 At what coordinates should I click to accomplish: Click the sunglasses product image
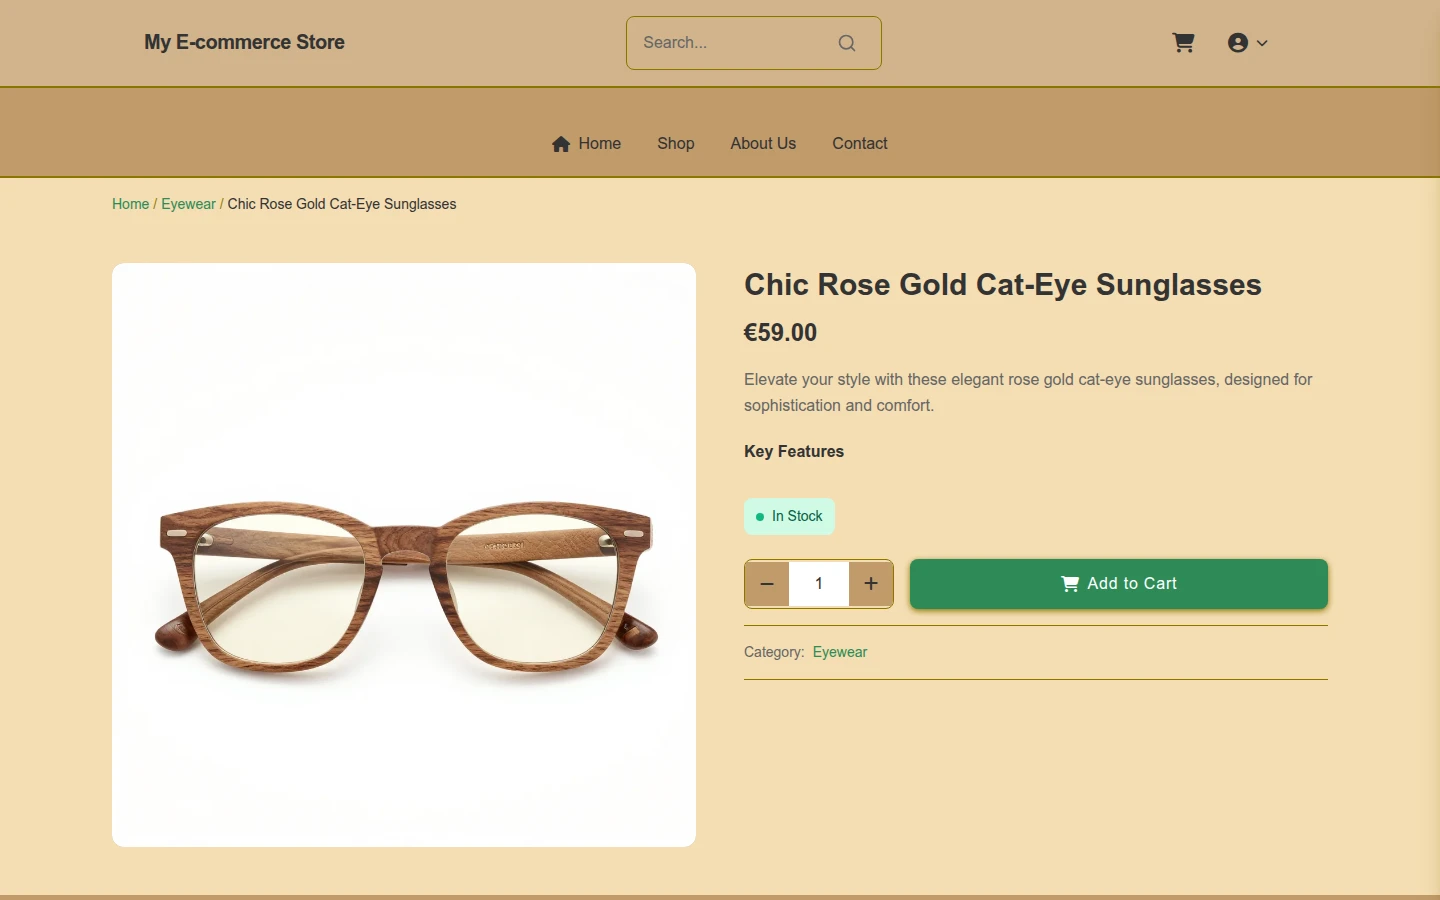point(404,555)
